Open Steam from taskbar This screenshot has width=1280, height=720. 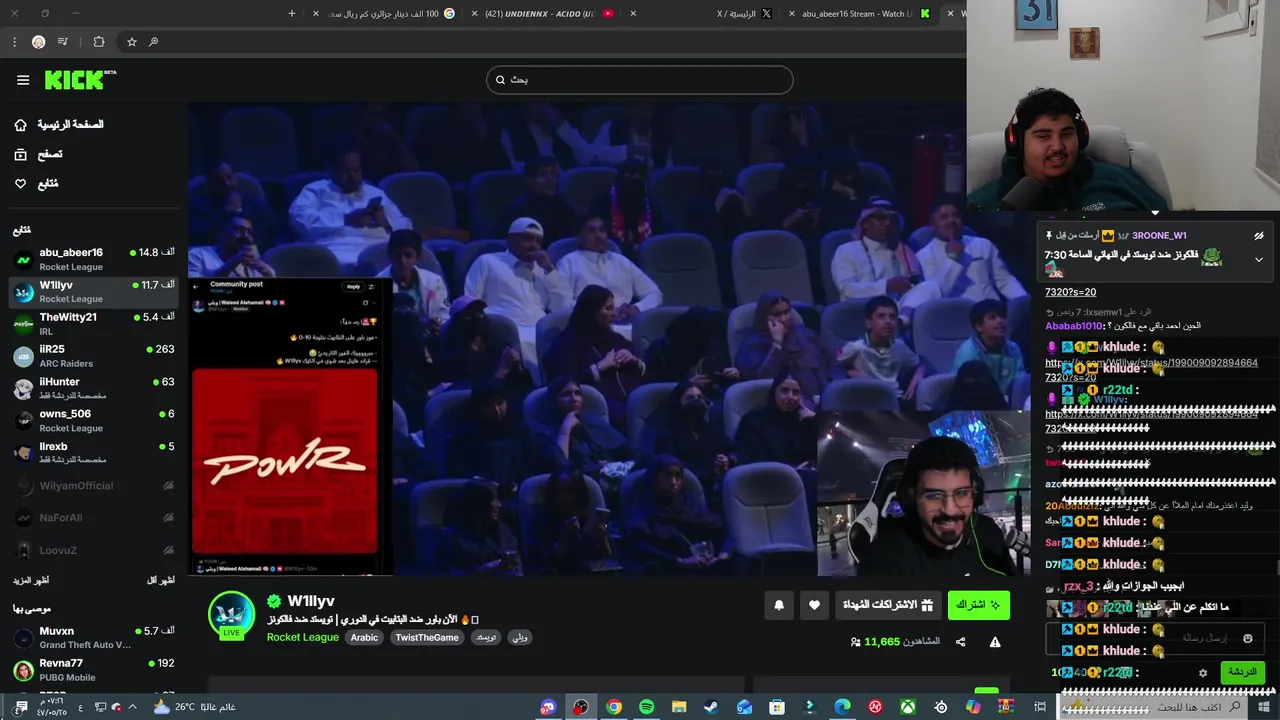coord(711,707)
